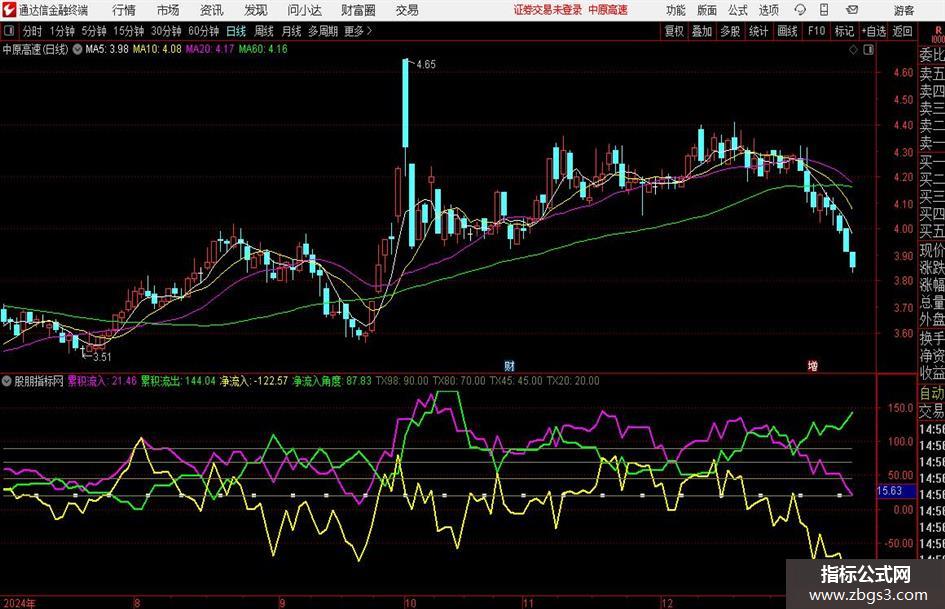Click the 通达信 red logo icon
The width and height of the screenshot is (945, 609).
[8, 10]
